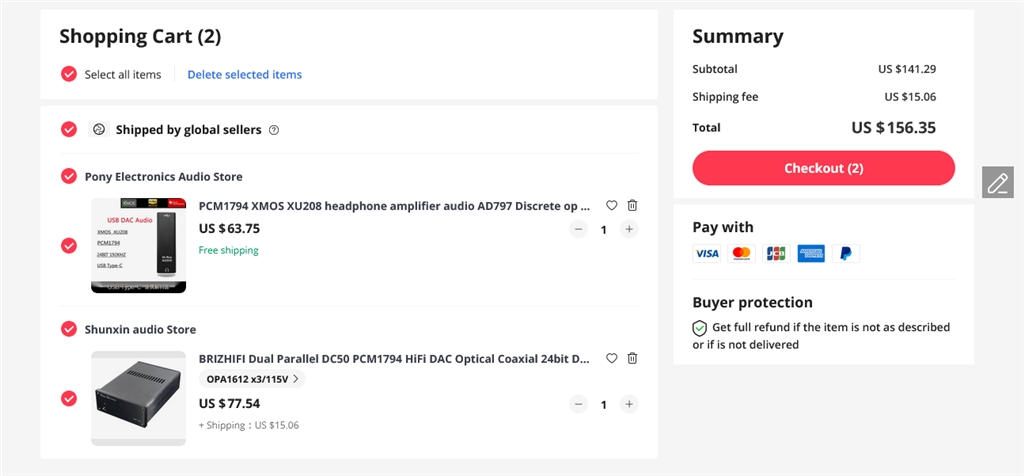Toggle Select all items checkbox
The height and width of the screenshot is (476, 1024).
coord(69,74)
